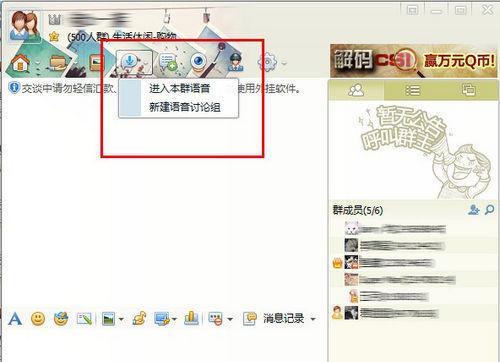Click the handwriting input pencil icon
The image size is (500, 362).
84,319
